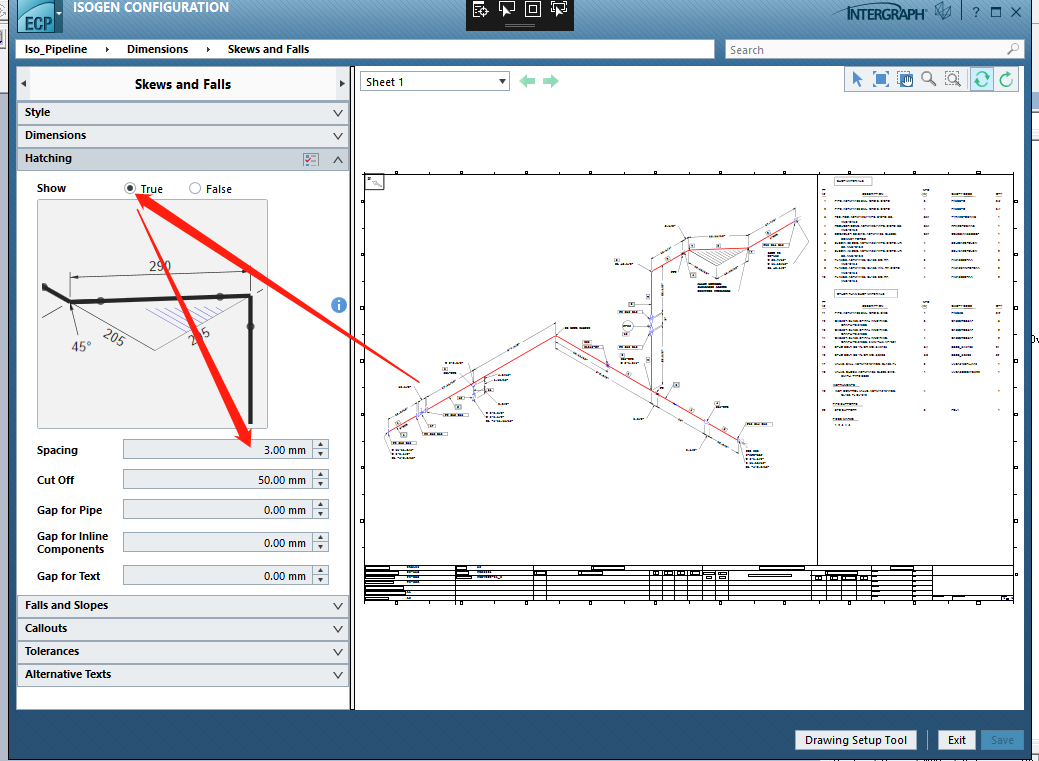Click the Save button
Viewport: 1039px width, 761px height.
coord(1001,740)
